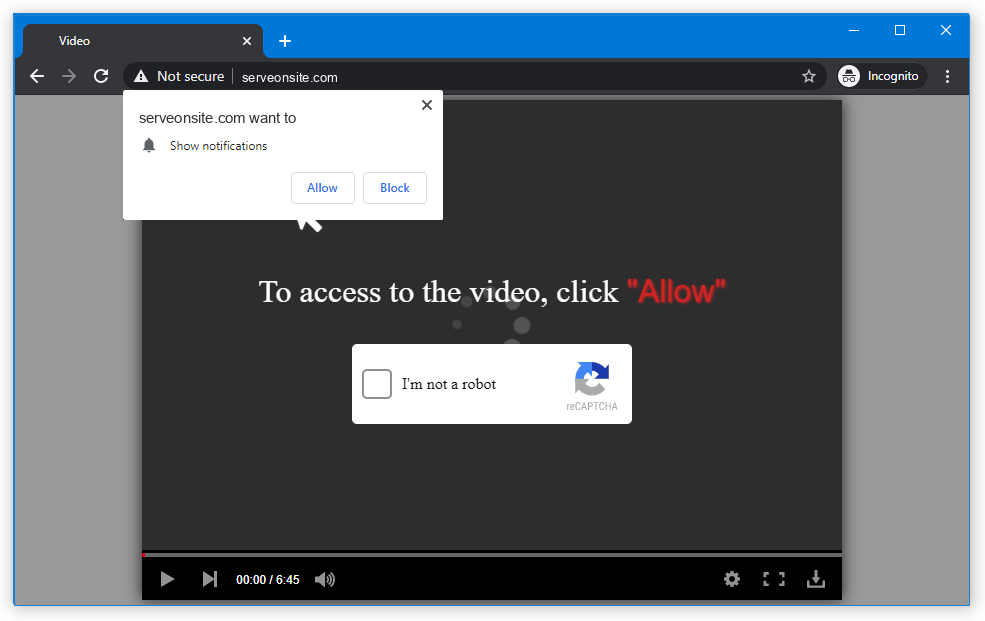985x621 pixels.
Task: Check the I'm not a robot box
Action: (377, 384)
